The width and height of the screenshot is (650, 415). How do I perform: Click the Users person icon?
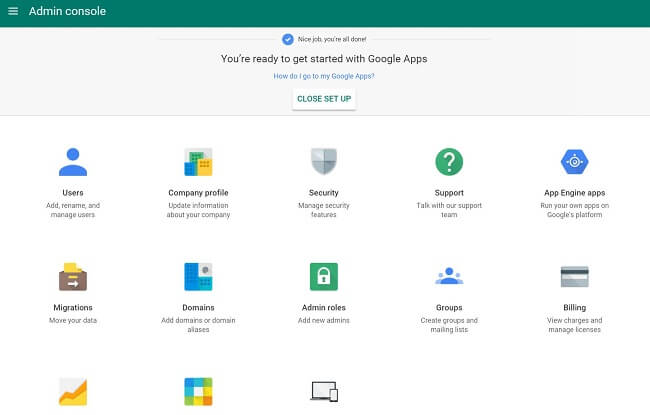[x=73, y=162]
